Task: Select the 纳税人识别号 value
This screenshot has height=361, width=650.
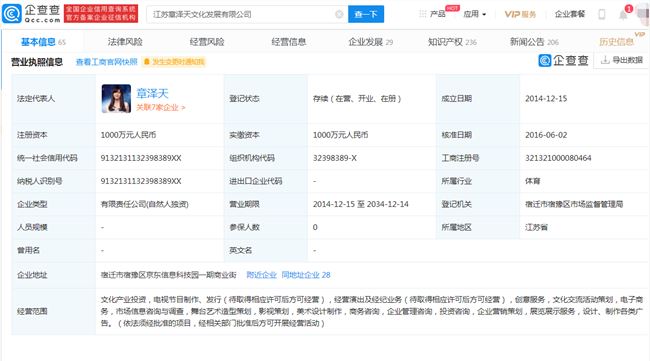Action: (x=141, y=181)
